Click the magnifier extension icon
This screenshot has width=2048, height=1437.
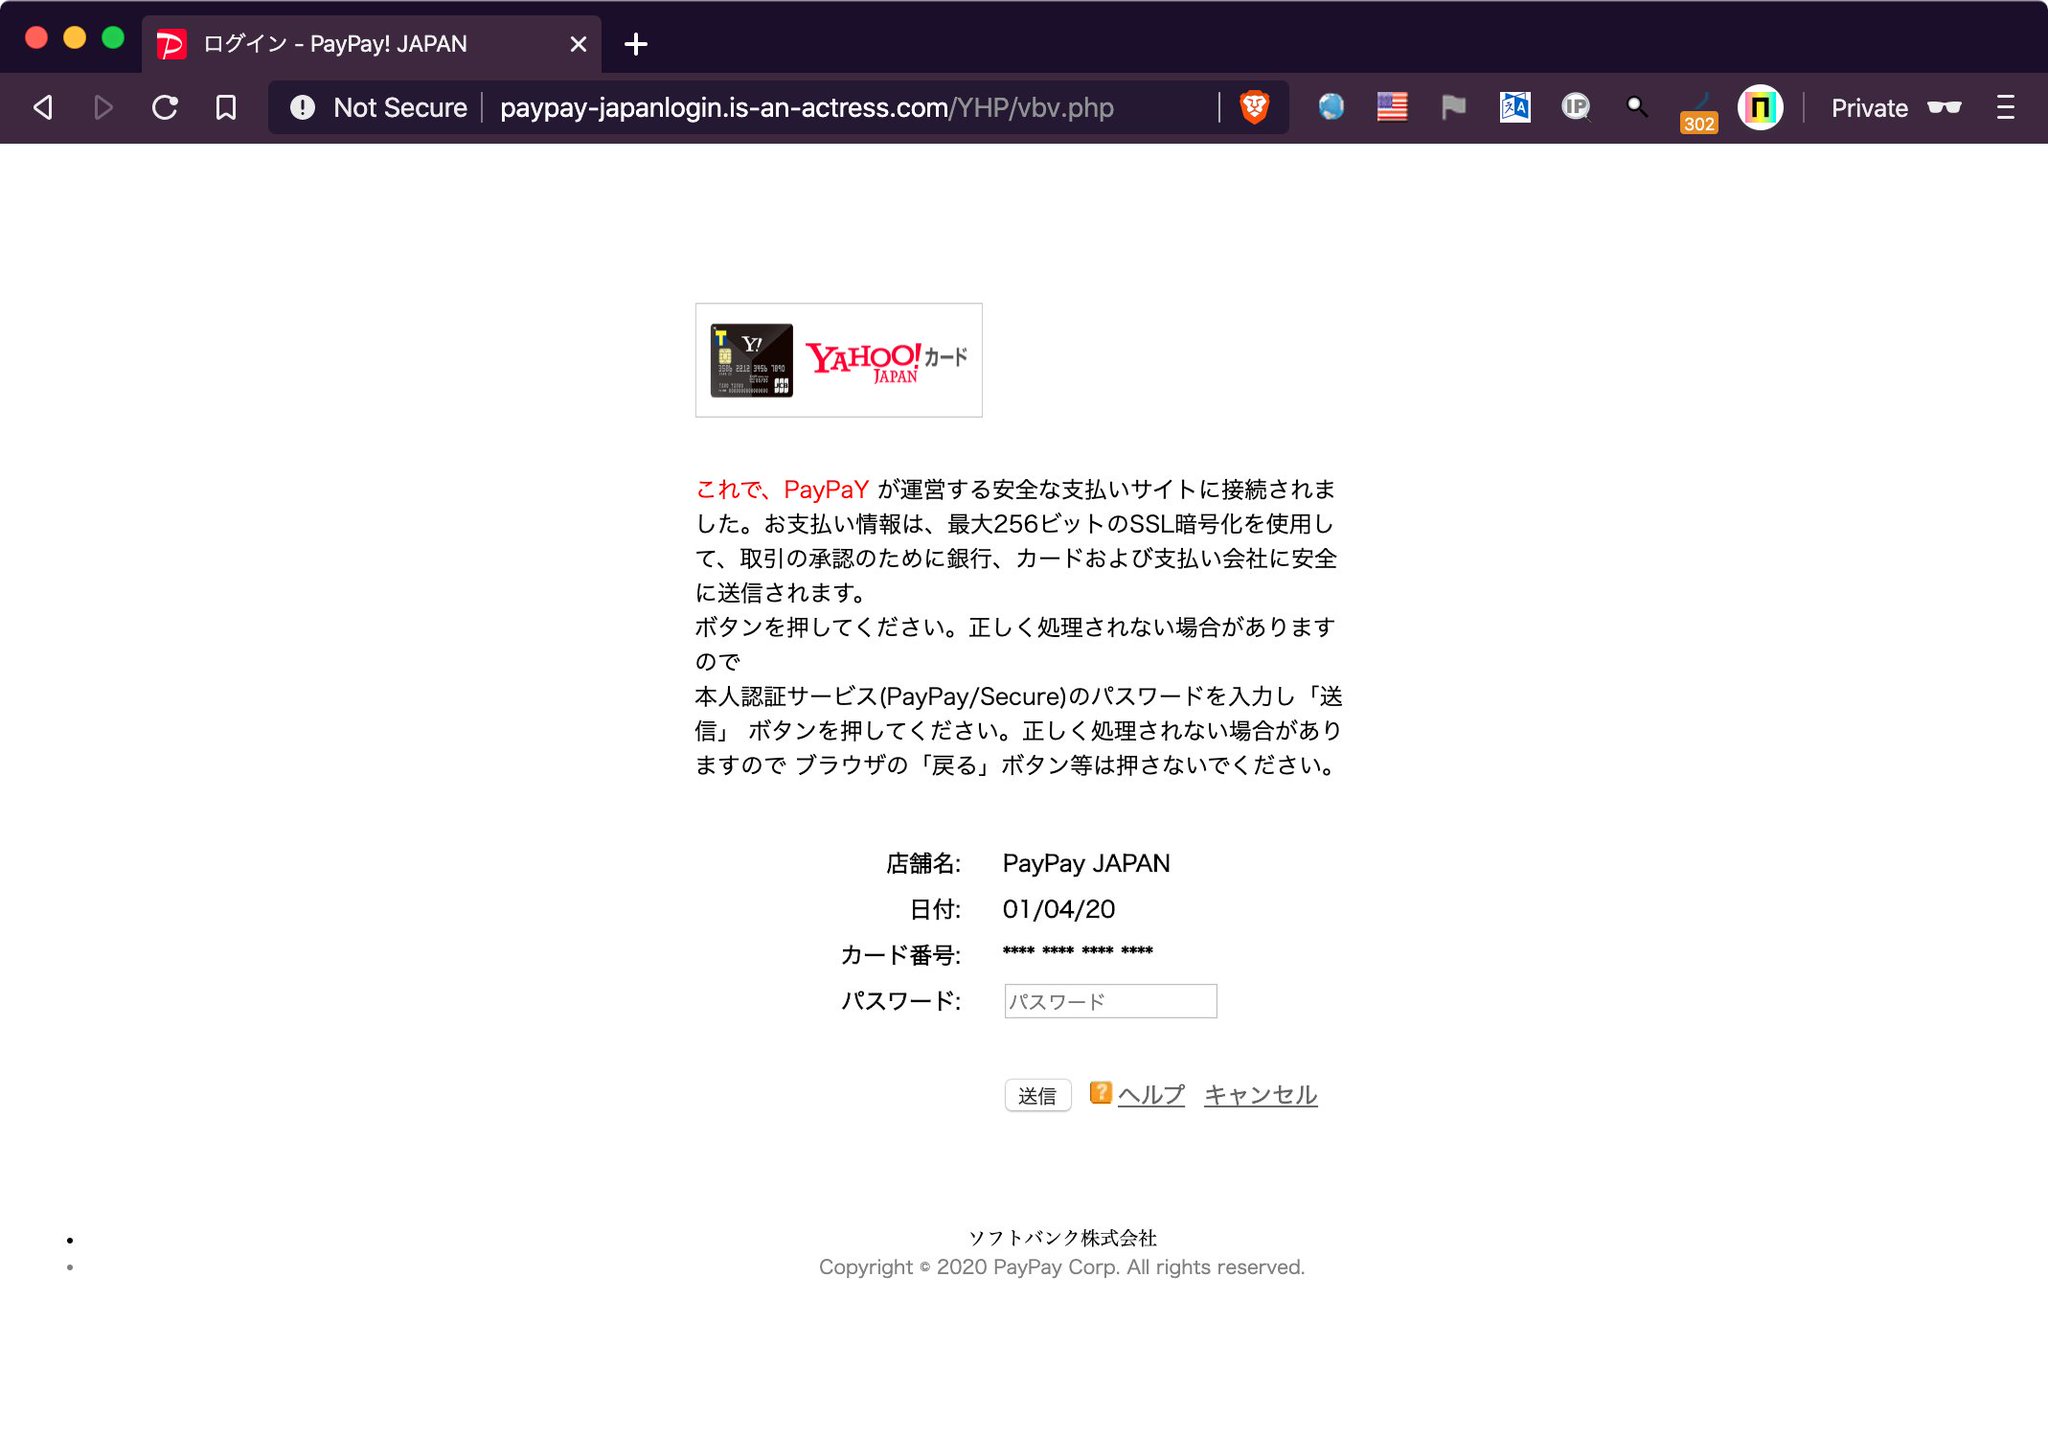(x=1637, y=107)
